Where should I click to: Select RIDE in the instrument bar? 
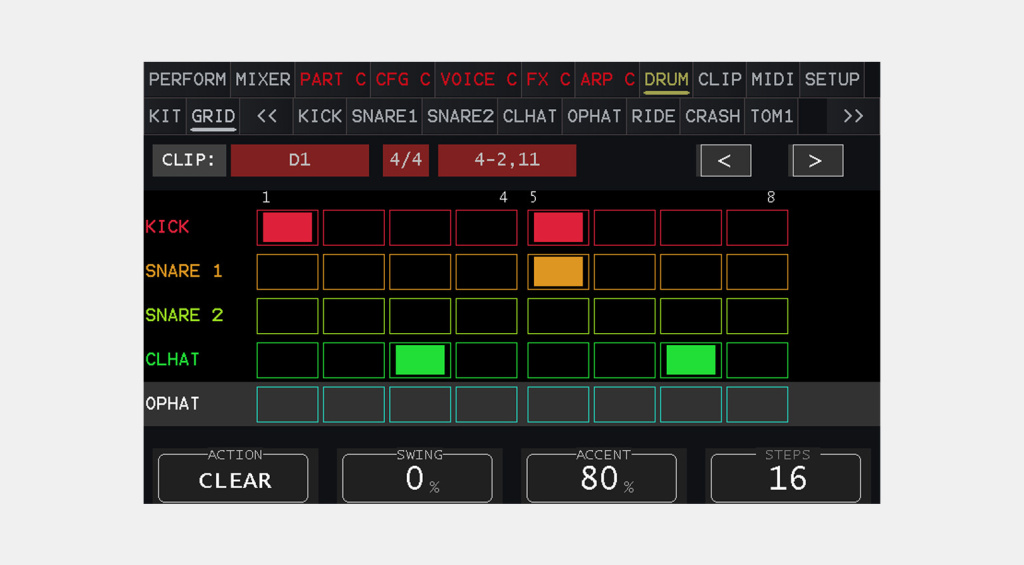point(653,116)
